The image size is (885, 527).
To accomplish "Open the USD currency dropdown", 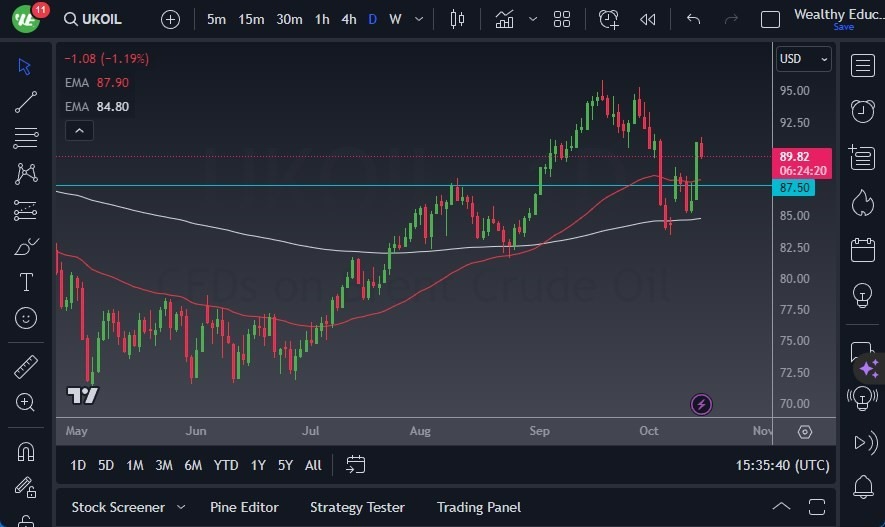I will [803, 59].
